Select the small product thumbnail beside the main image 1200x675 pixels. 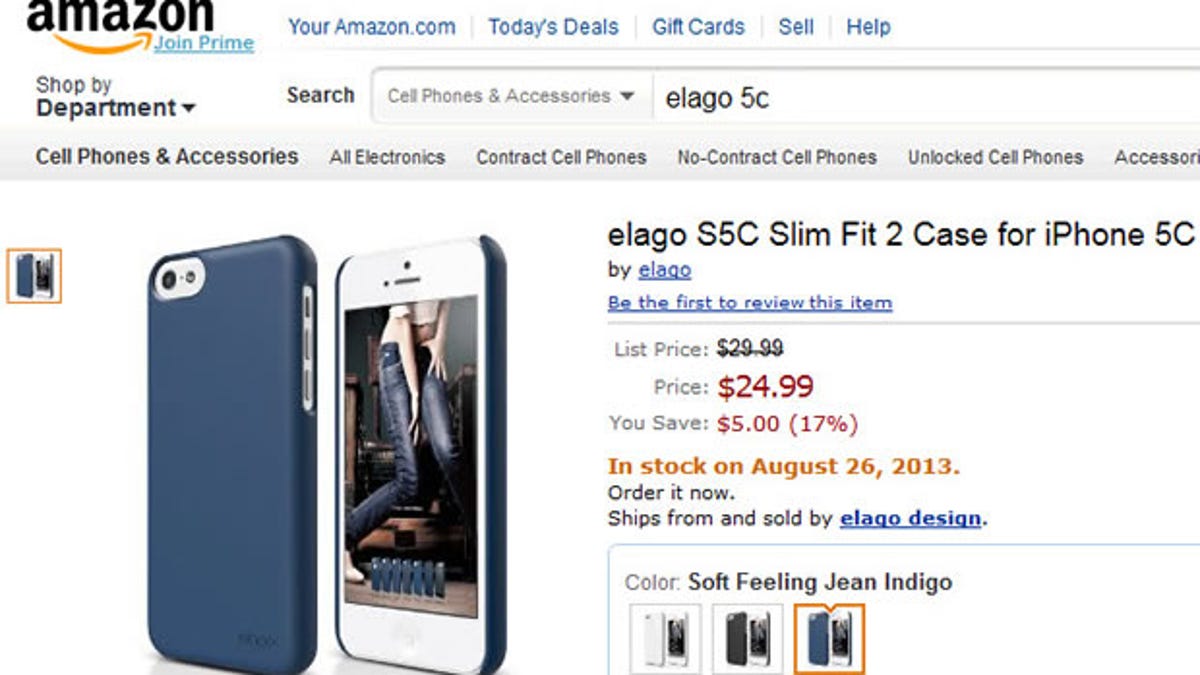tap(34, 276)
